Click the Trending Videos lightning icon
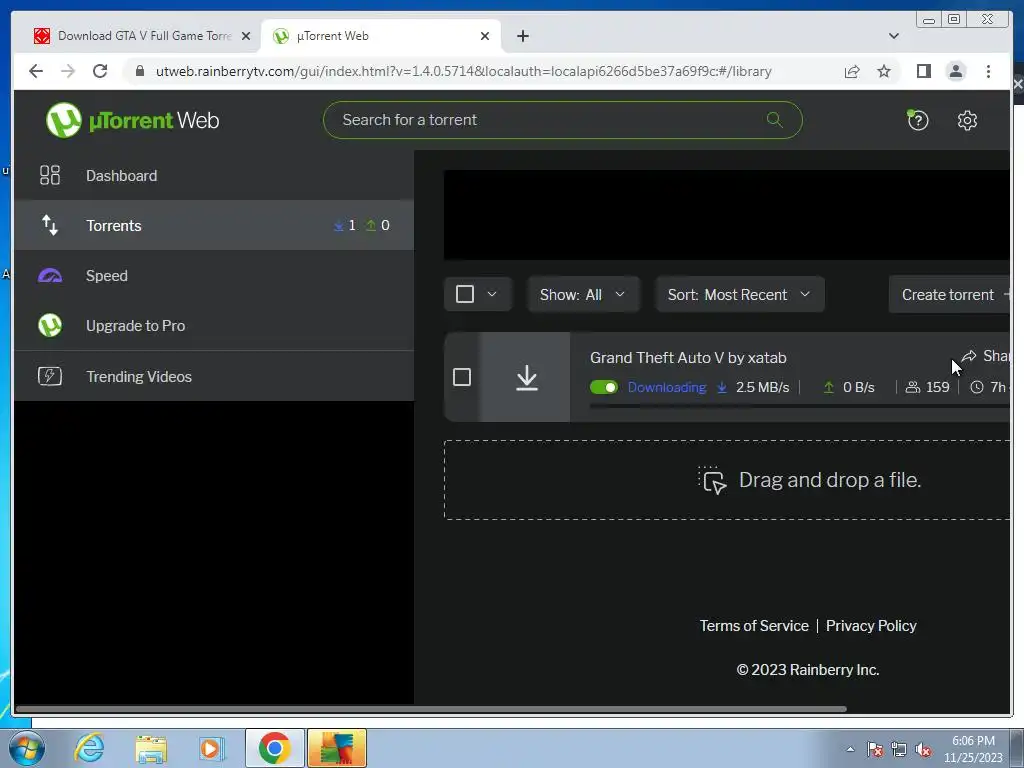The width and height of the screenshot is (1024, 768). [x=50, y=376]
